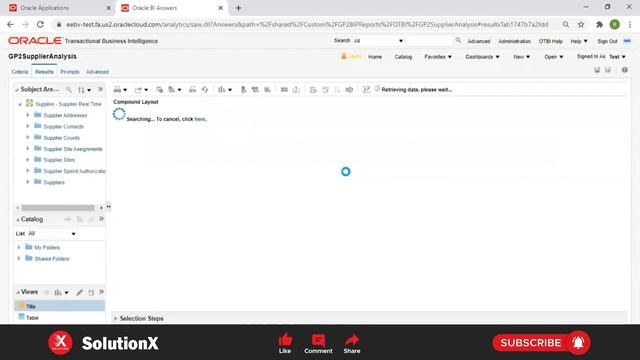
Task: Collapse the Supplier - Supplier Real Time subject area
Action: (20, 104)
